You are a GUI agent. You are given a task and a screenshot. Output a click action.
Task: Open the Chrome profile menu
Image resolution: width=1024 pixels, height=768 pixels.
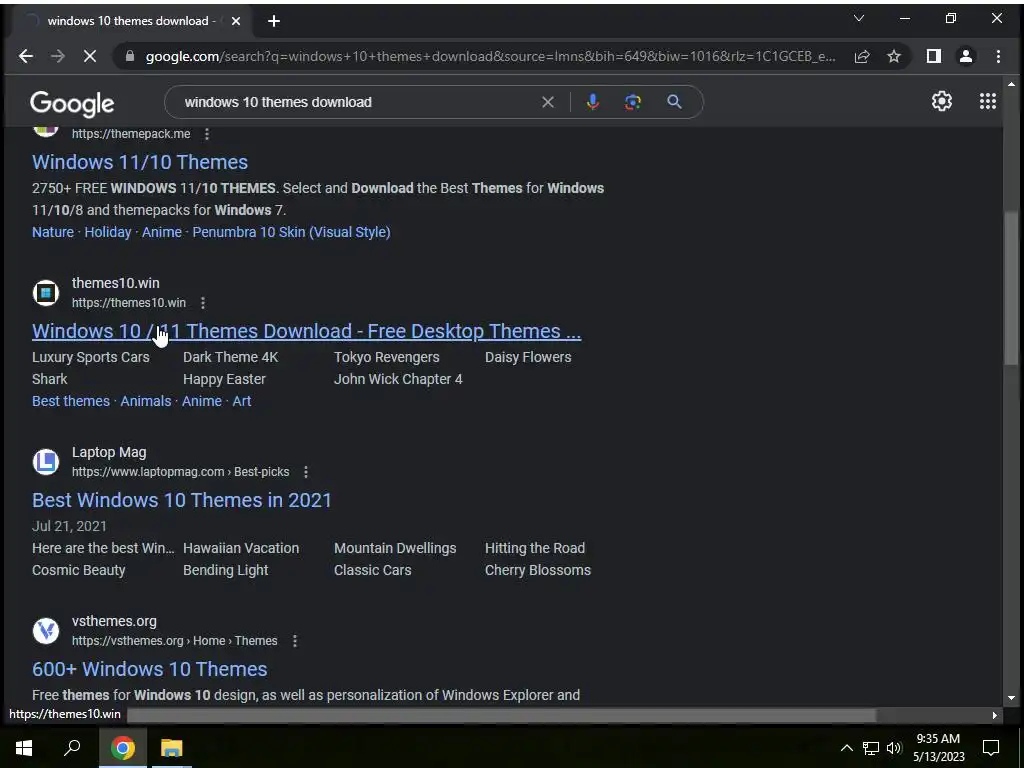pyautogui.click(x=966, y=56)
